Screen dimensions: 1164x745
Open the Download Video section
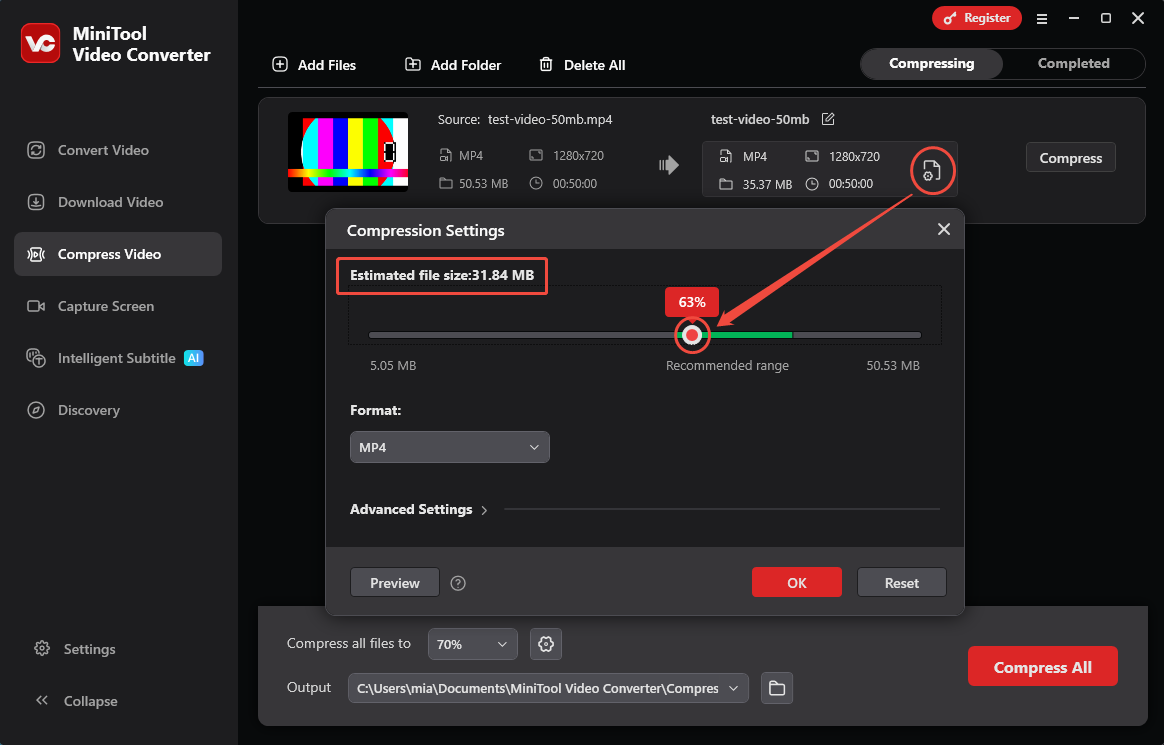(x=38, y=201)
